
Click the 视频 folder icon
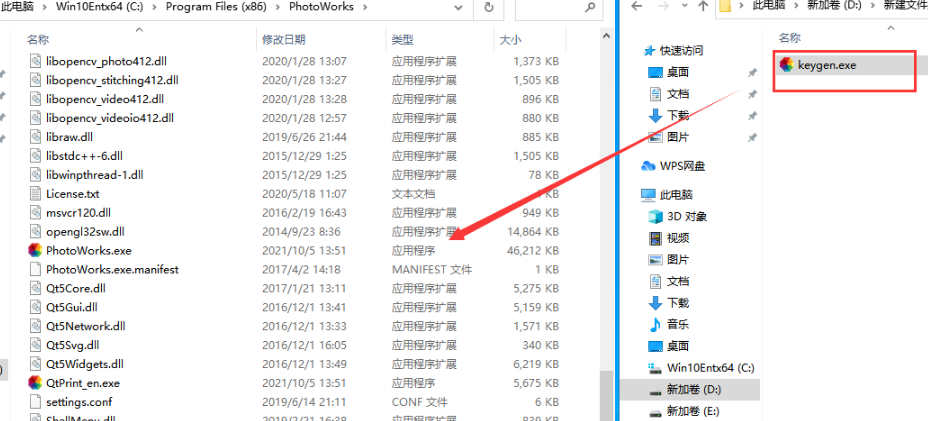click(655, 238)
